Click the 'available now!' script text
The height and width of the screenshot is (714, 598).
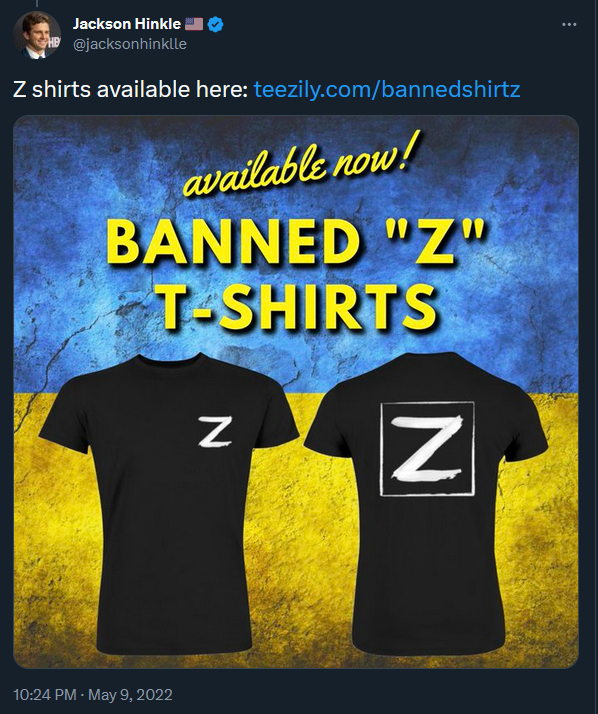301,166
